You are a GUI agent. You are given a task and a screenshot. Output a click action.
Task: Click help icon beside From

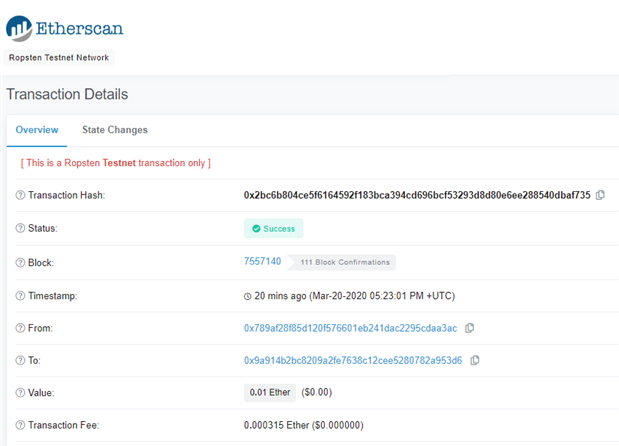pos(20,328)
